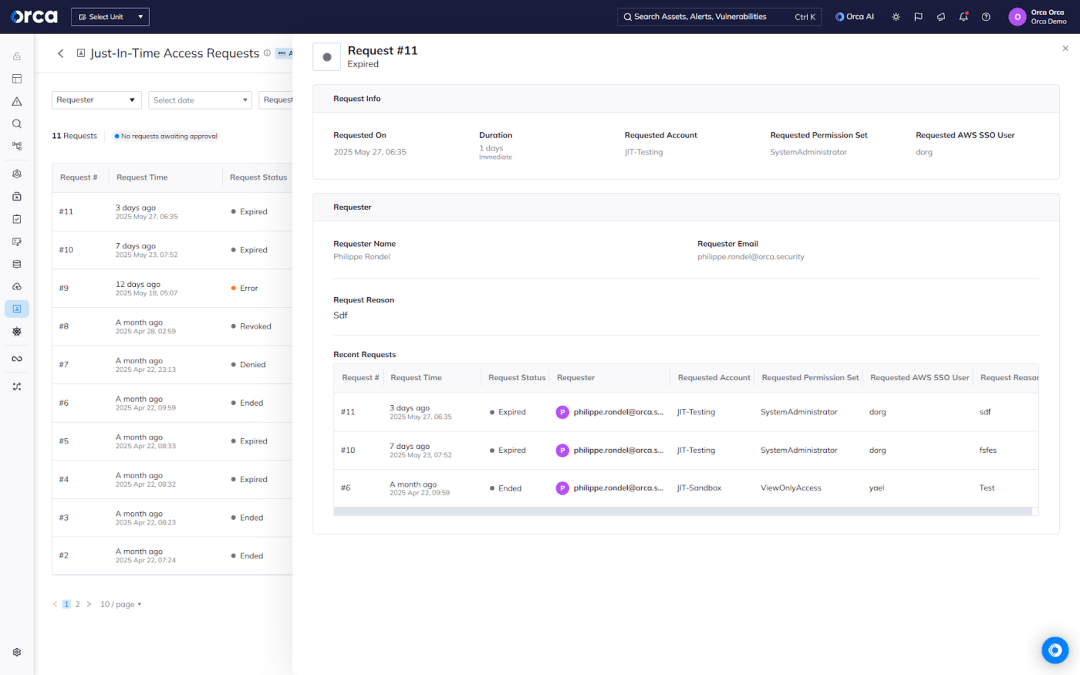Go to page 2 of requests
1080x675 pixels.
click(77, 604)
